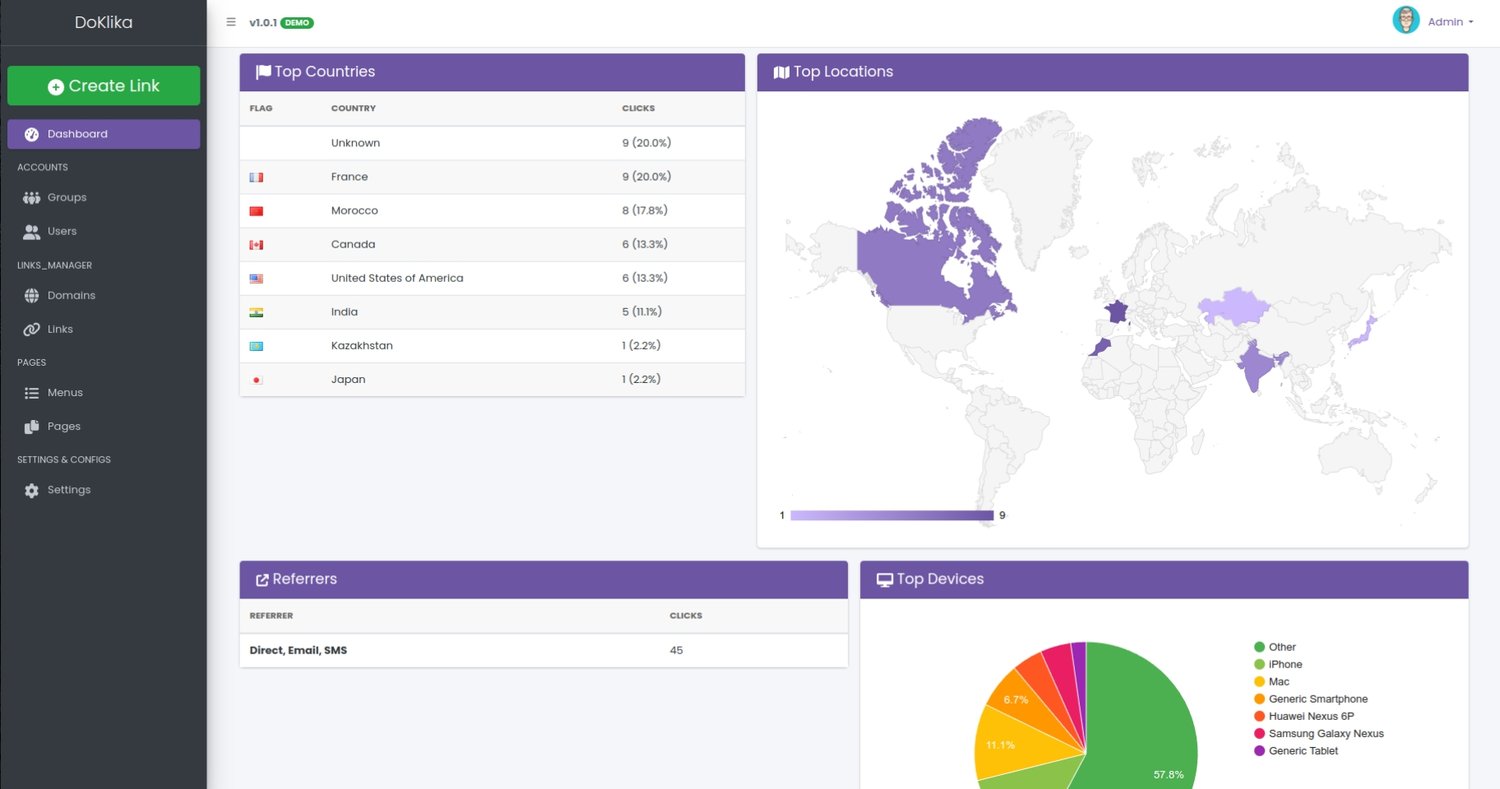Viewport: 1500px width, 789px height.
Task: Click the COUNTRY column header
Action: pyautogui.click(x=353, y=108)
